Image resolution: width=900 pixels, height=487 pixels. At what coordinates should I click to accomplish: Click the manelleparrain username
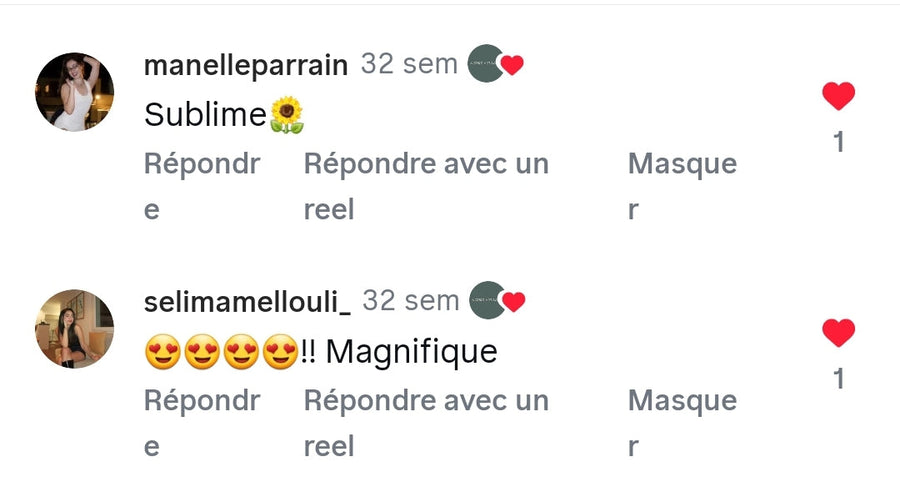tap(246, 65)
